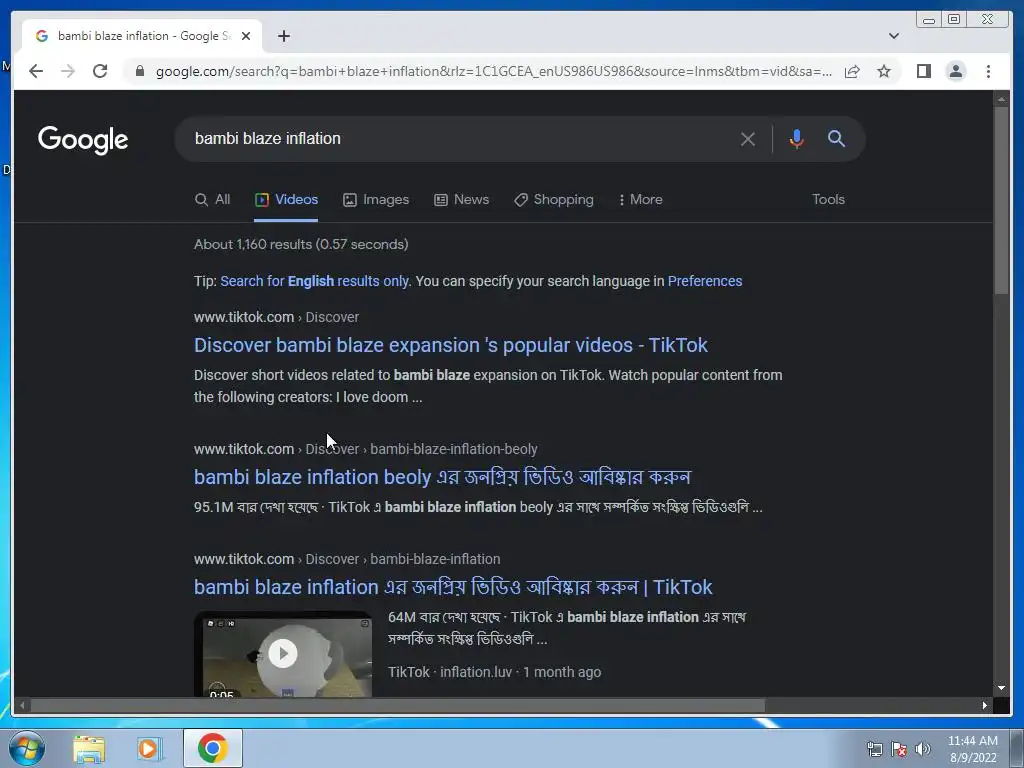Image resolution: width=1024 pixels, height=768 pixels.
Task: Open volume speaker tray icon
Action: (x=923, y=749)
